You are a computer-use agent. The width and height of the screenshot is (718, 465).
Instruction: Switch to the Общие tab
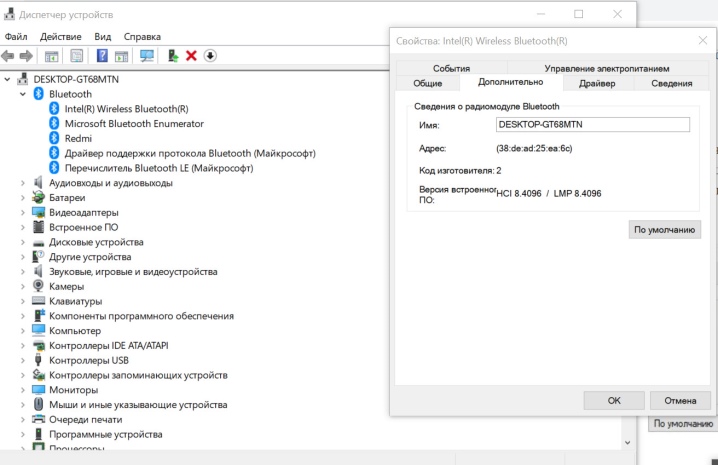pyautogui.click(x=428, y=83)
